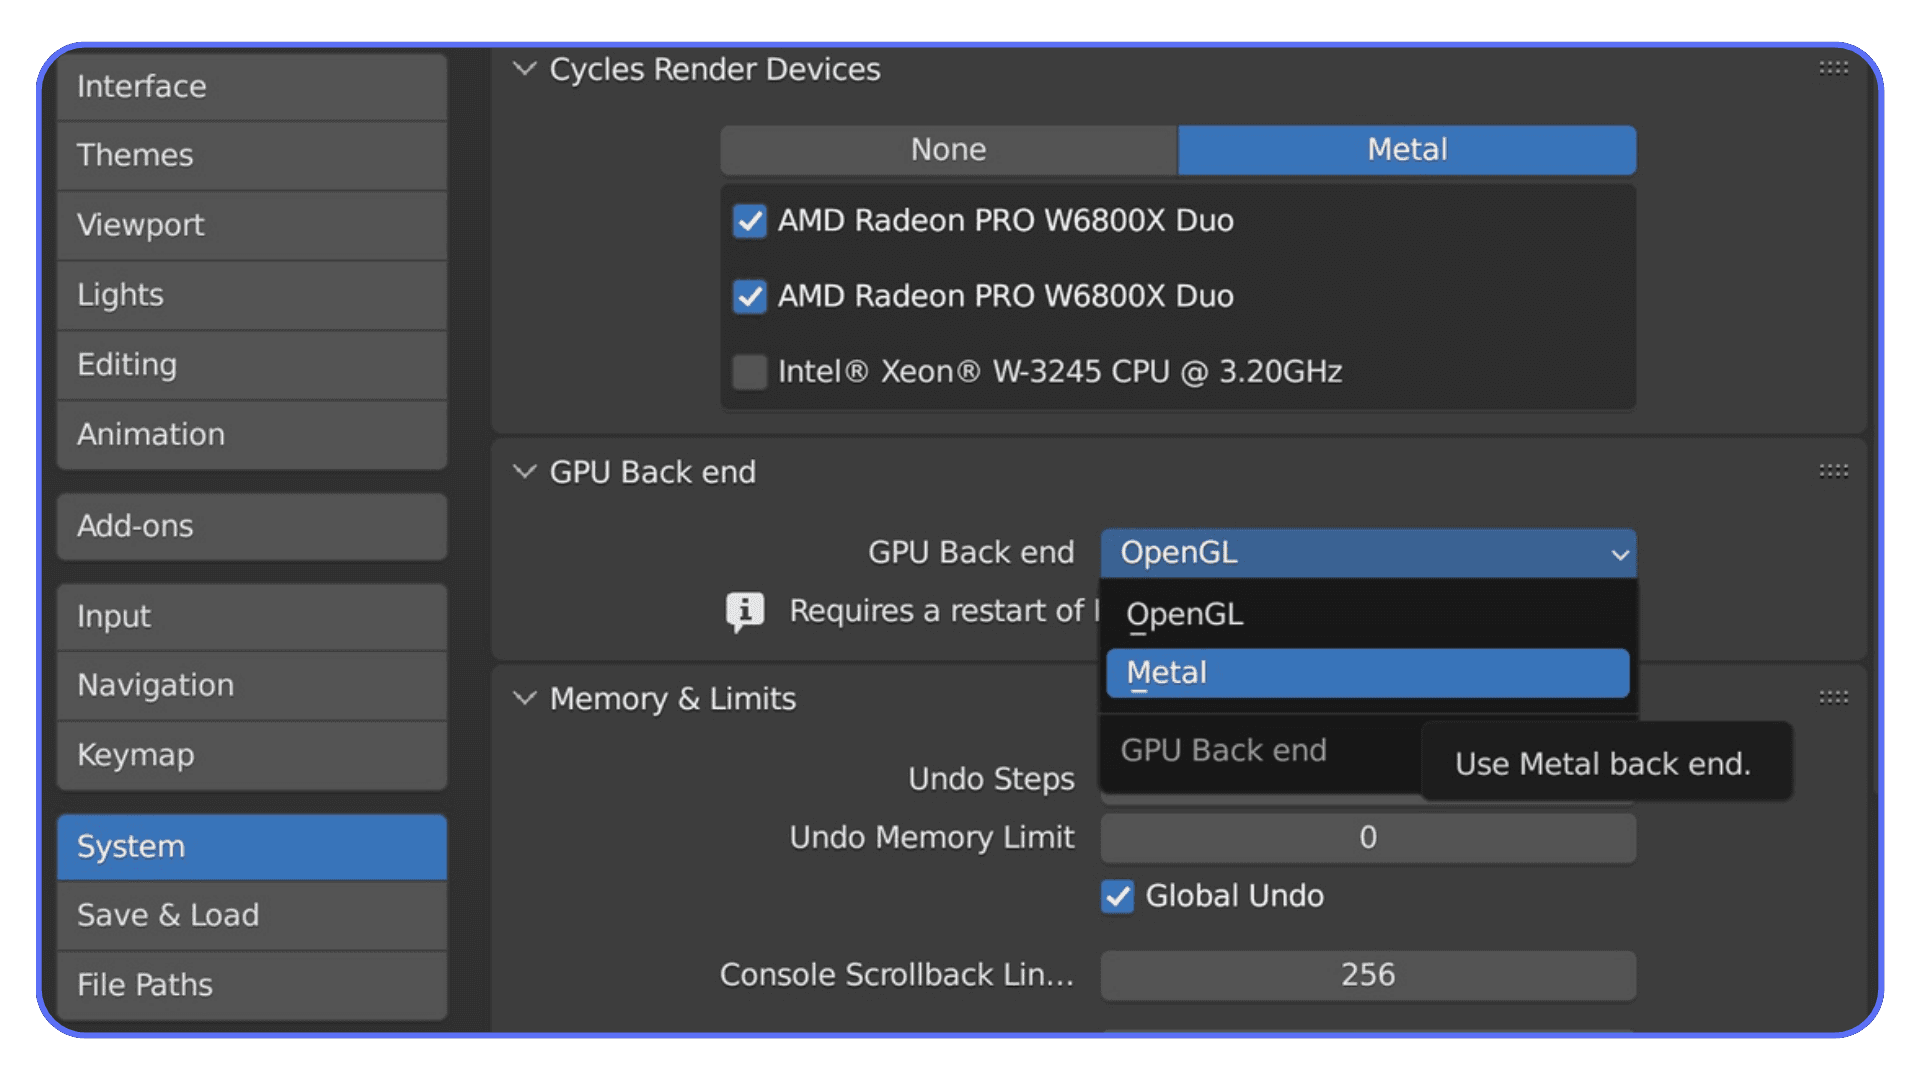Collapse the Cycles Render Devices section
This screenshot has height=1080, width=1920.
524,68
